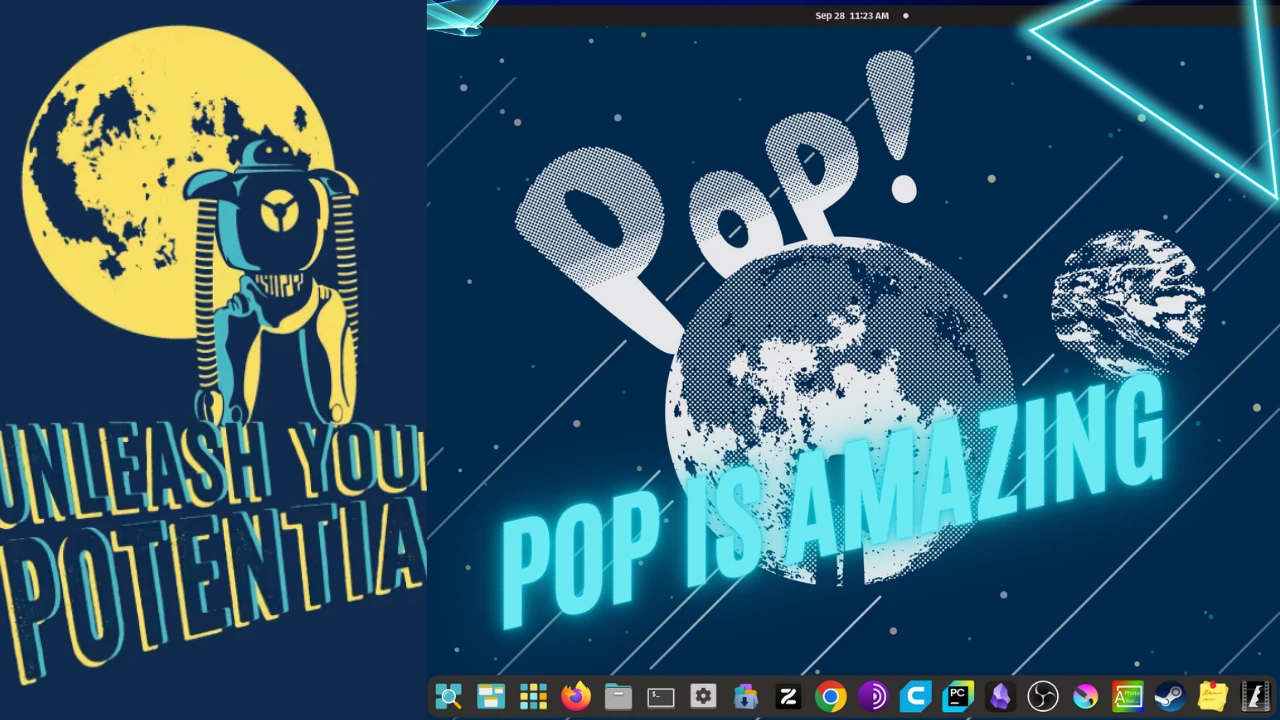Screen dimensions: 1280x720
Task: Open the film strip video editor icon
Action: [x=1255, y=697]
